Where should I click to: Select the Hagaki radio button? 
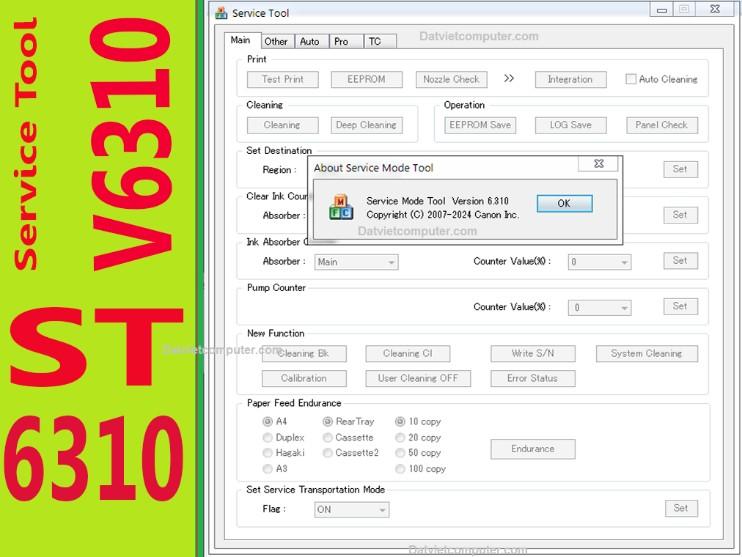pyautogui.click(x=268, y=453)
